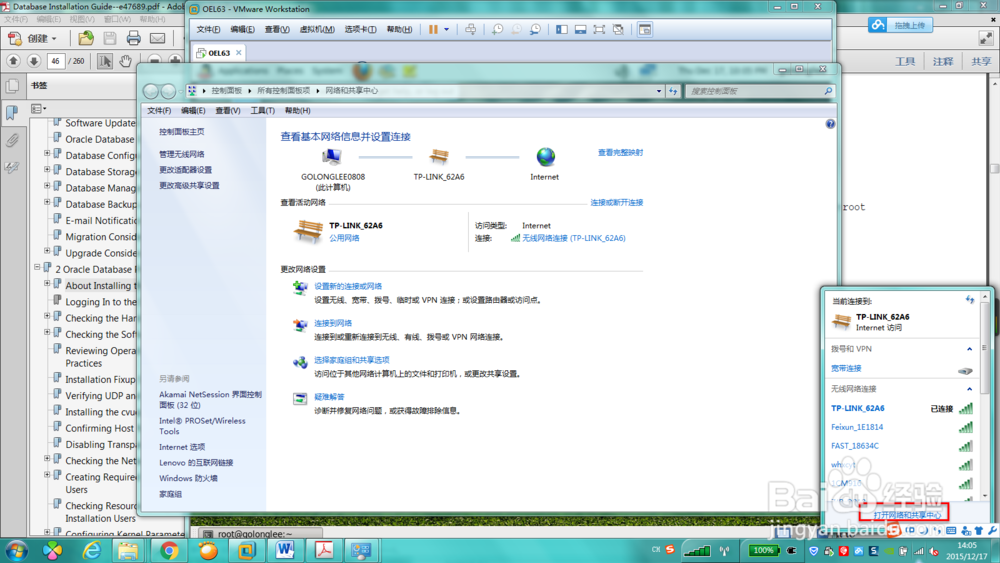This screenshot has width=1000, height=563.
Task: Open the Tools menu in Control Panel
Action: [262, 111]
